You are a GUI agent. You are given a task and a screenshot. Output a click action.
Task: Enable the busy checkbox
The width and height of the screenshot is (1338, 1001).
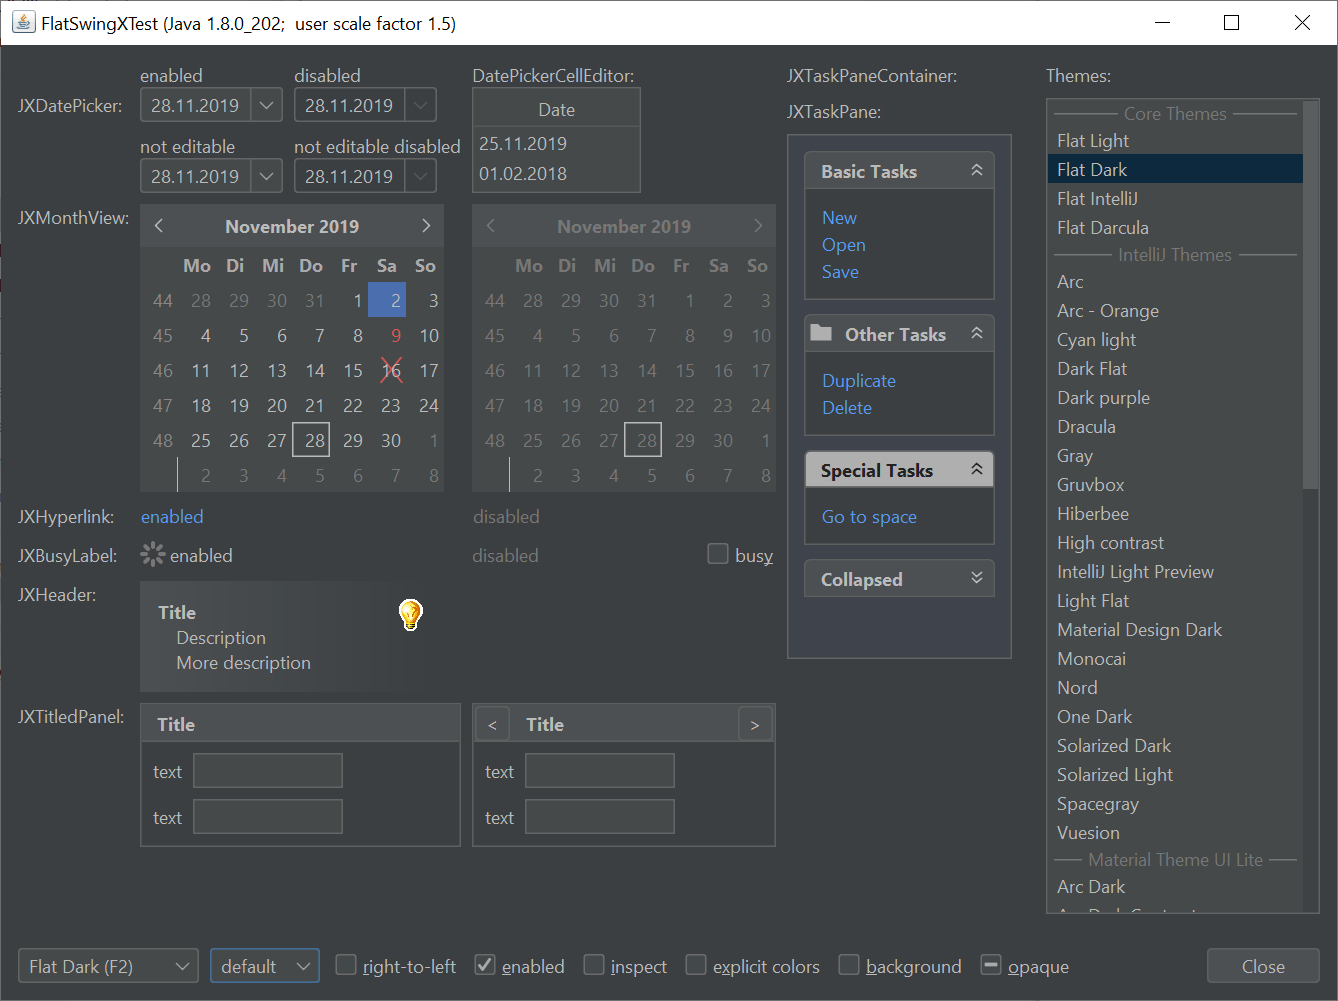[718, 554]
